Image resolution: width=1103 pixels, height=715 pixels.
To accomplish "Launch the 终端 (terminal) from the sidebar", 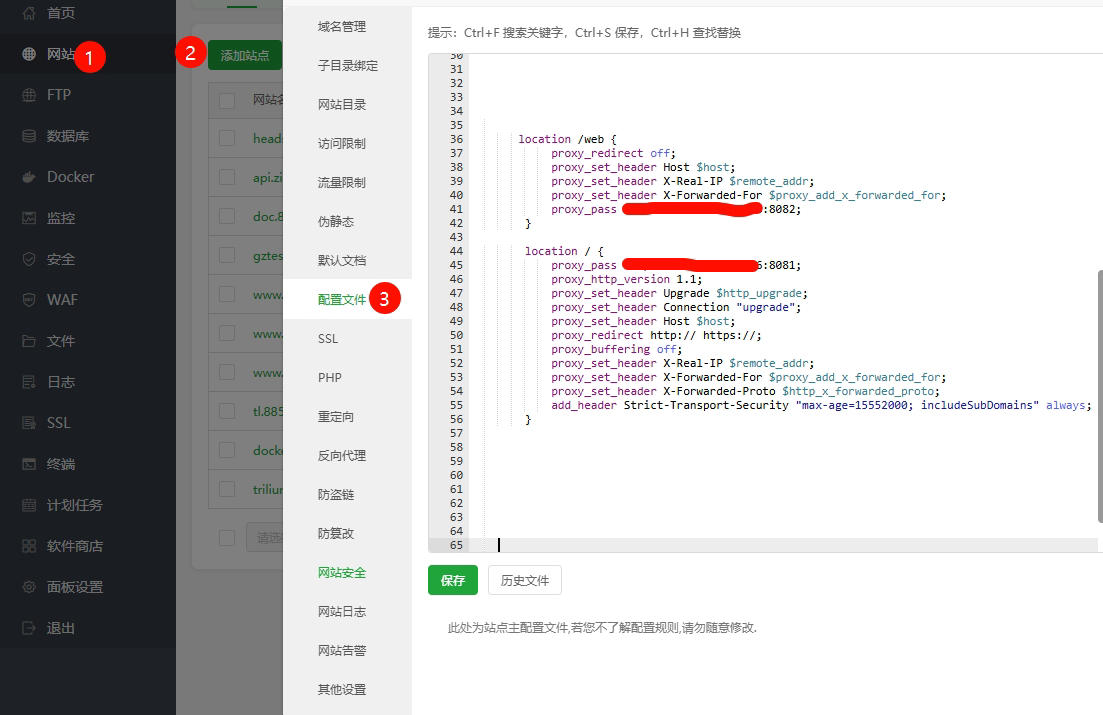I will (x=58, y=463).
